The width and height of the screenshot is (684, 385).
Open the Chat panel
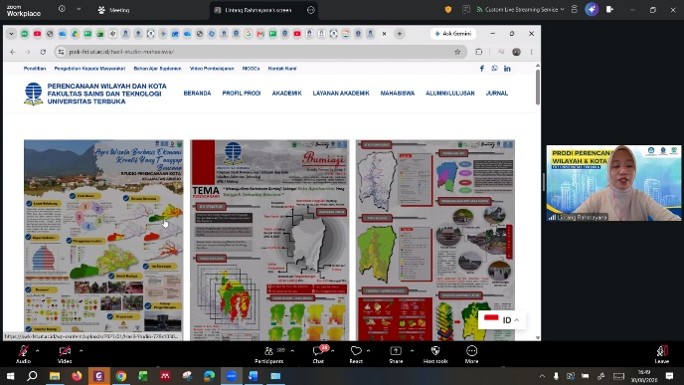click(318, 354)
